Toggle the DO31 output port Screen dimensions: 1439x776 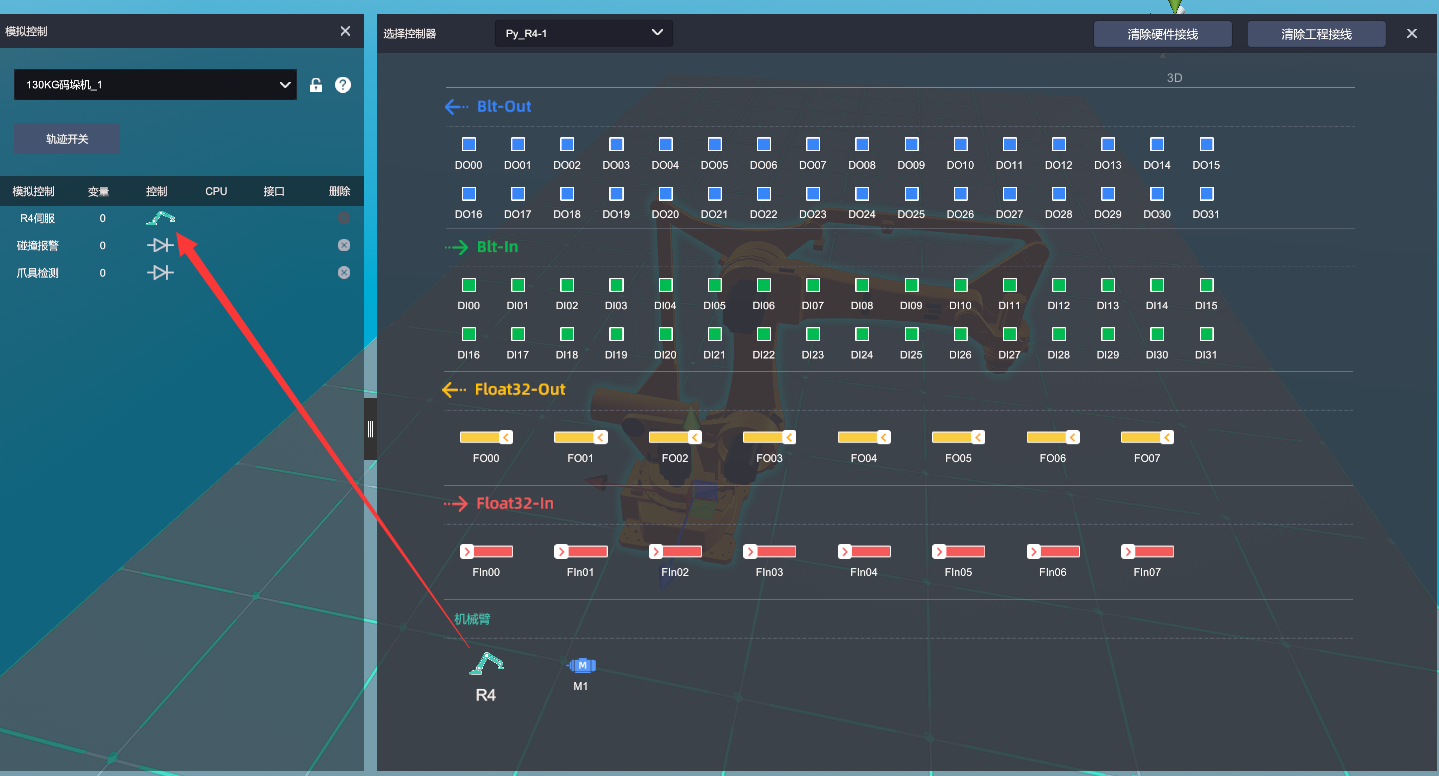1206,194
